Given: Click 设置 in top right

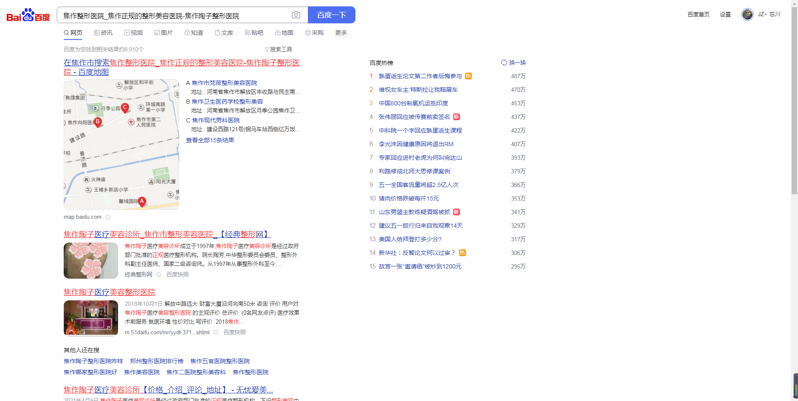Looking at the screenshot, I should pyautogui.click(x=725, y=15).
